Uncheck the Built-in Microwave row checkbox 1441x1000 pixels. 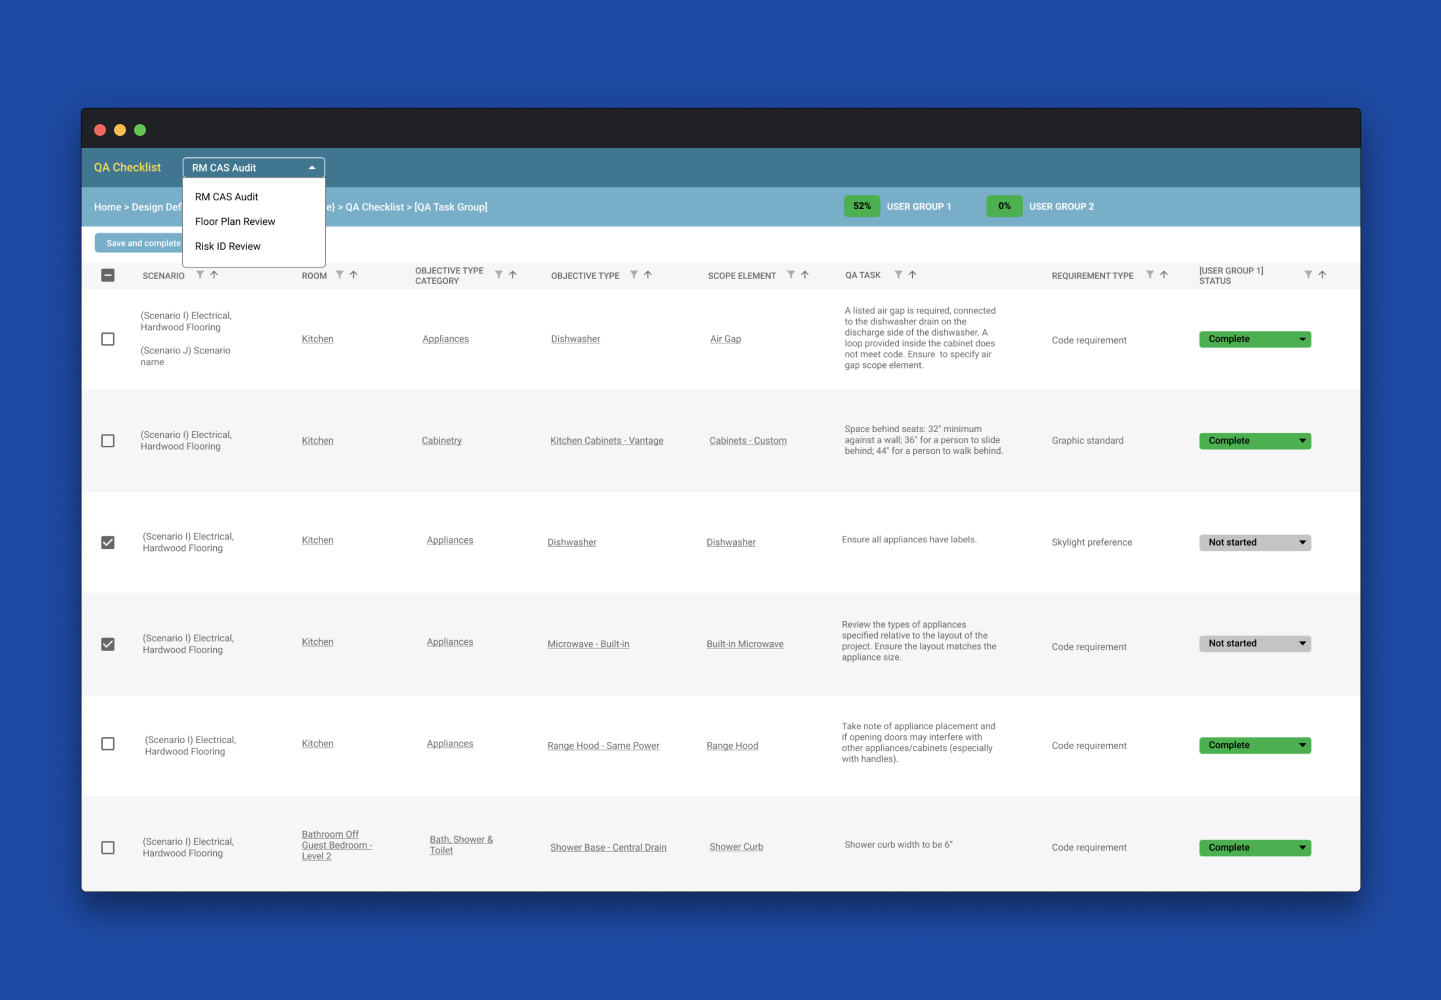(x=108, y=644)
